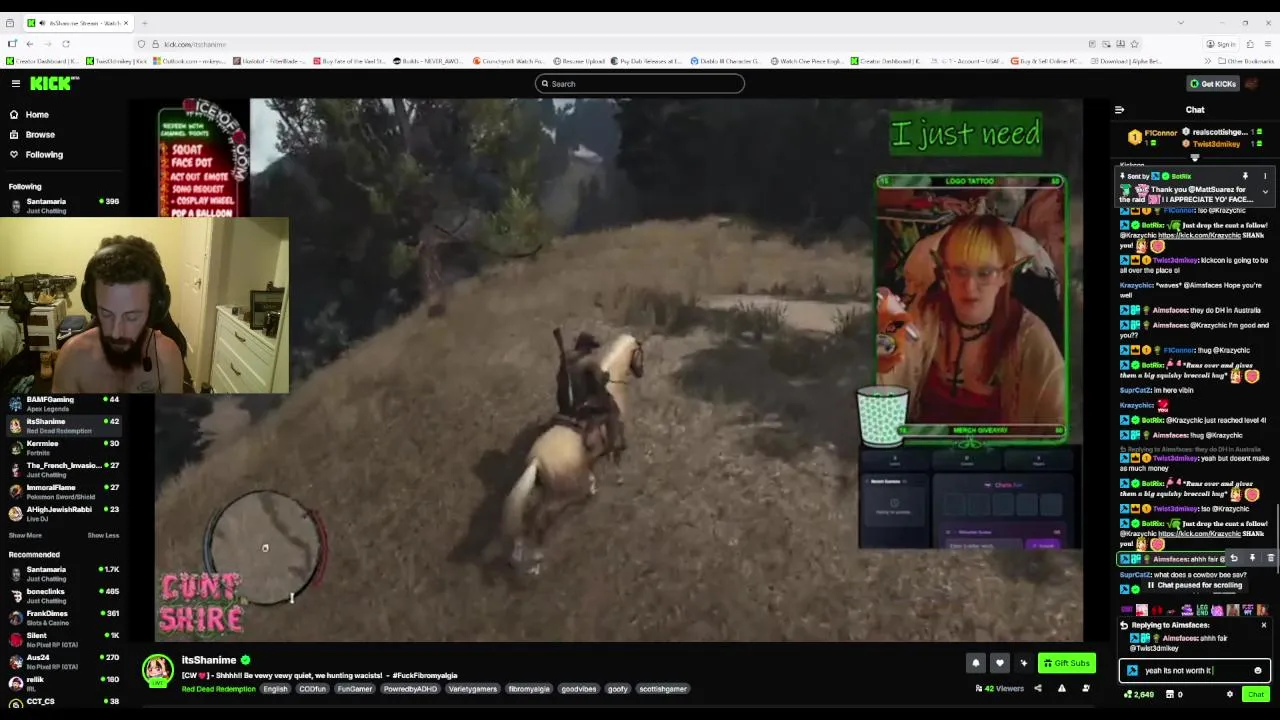
Task: Open itsShanime channel avatar
Action: tap(157, 669)
